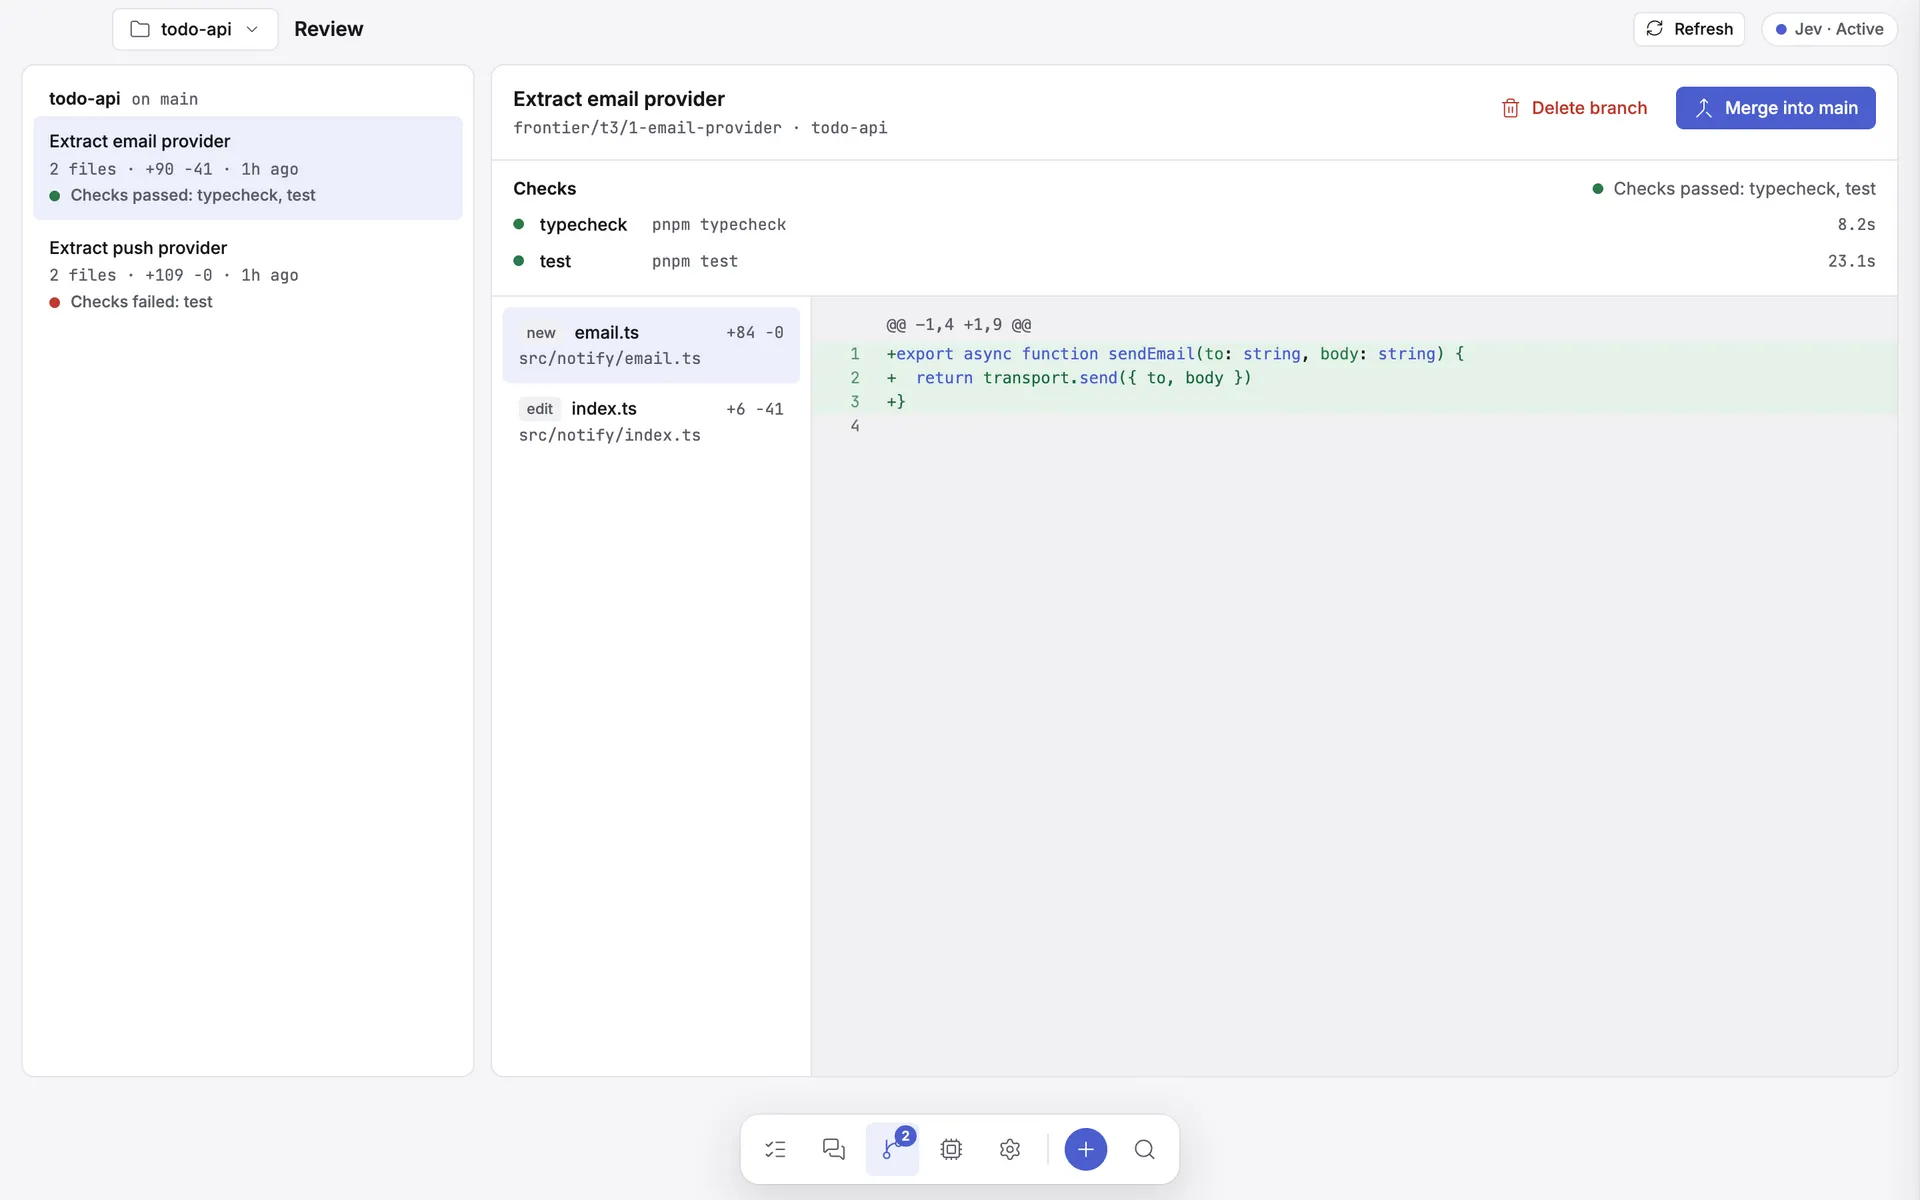The height and width of the screenshot is (1200, 1920).
Task: Click the diff hunk header @@ -1,4 +1,9 @@
Action: click(958, 325)
